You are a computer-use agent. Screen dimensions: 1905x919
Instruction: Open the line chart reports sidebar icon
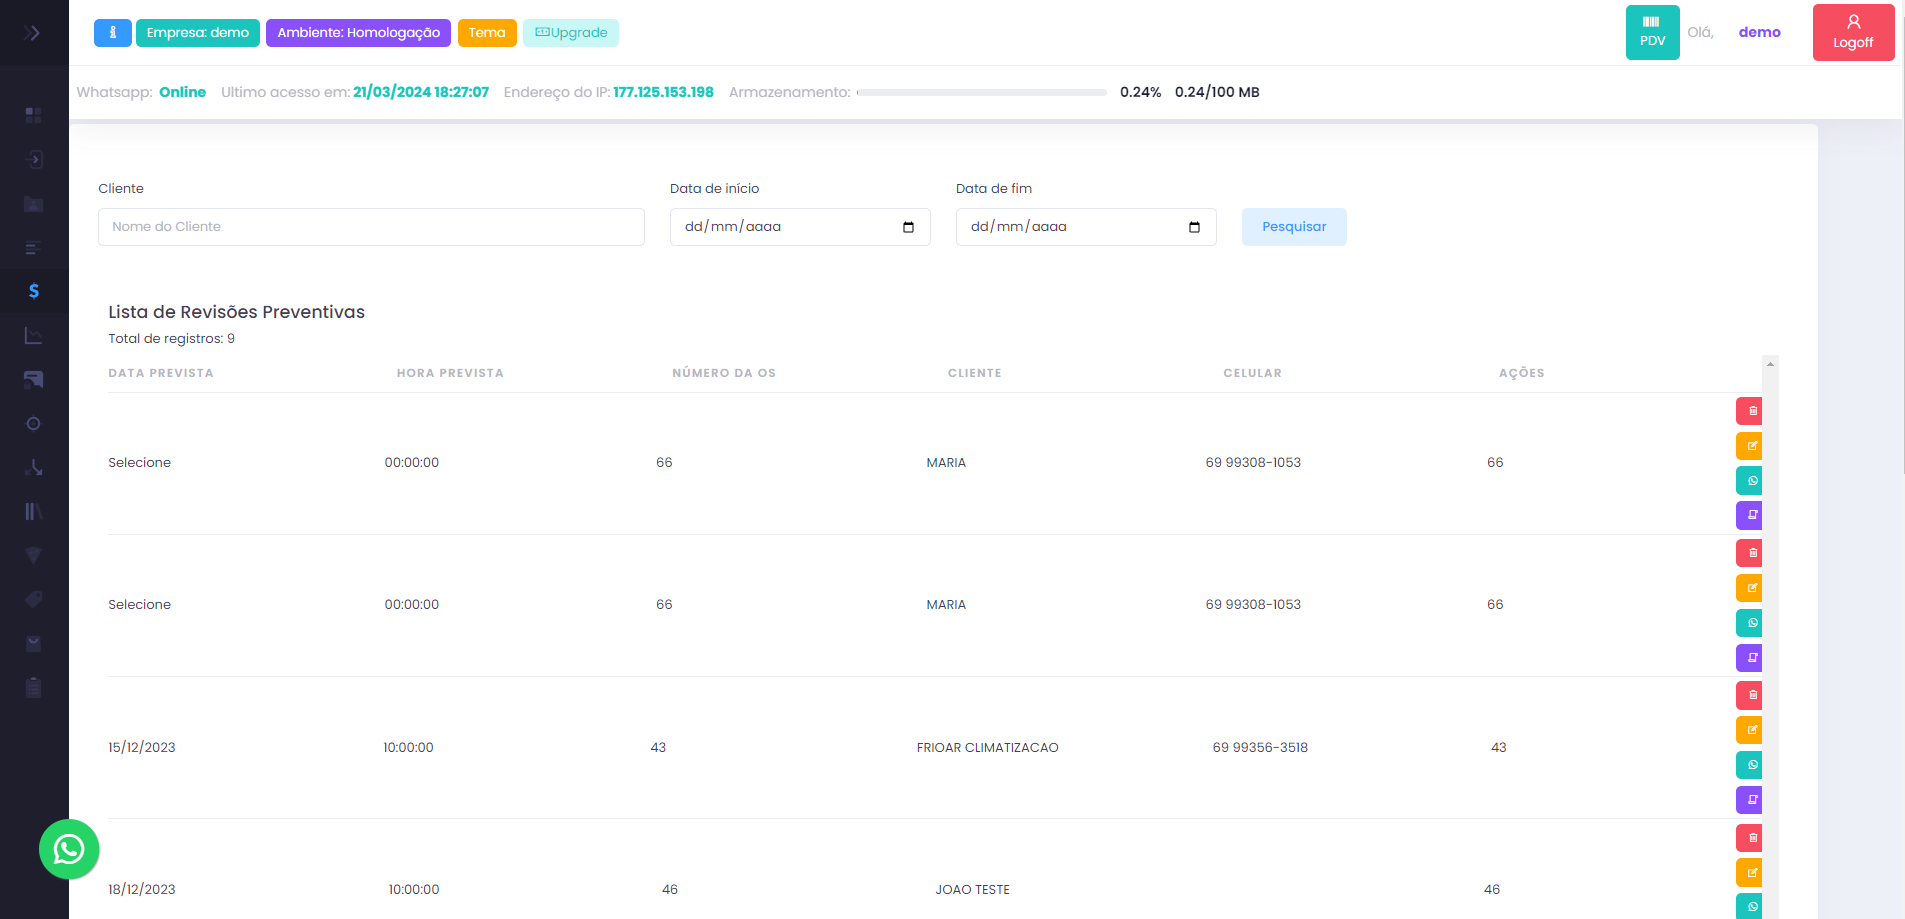pos(33,336)
